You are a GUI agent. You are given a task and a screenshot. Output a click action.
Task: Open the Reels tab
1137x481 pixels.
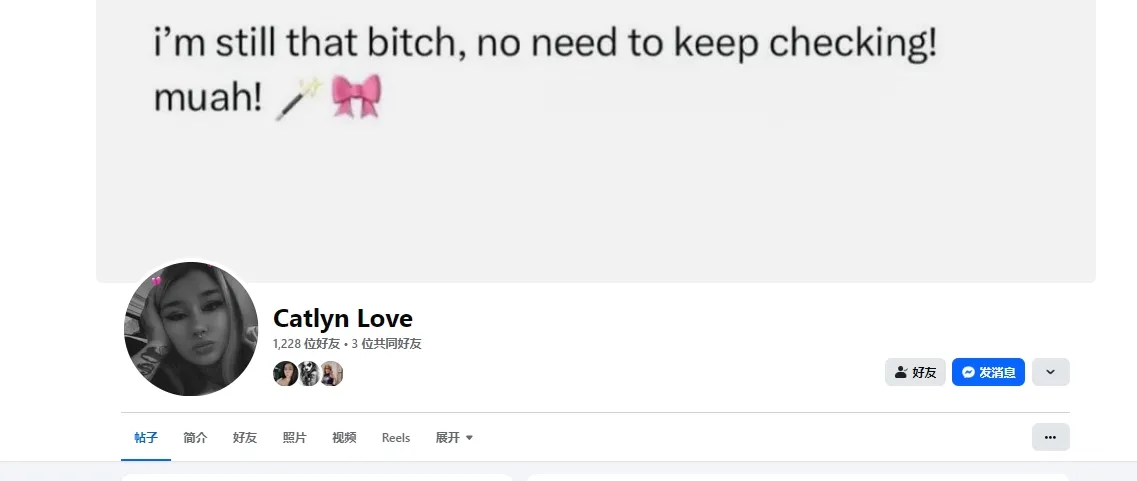(x=396, y=438)
